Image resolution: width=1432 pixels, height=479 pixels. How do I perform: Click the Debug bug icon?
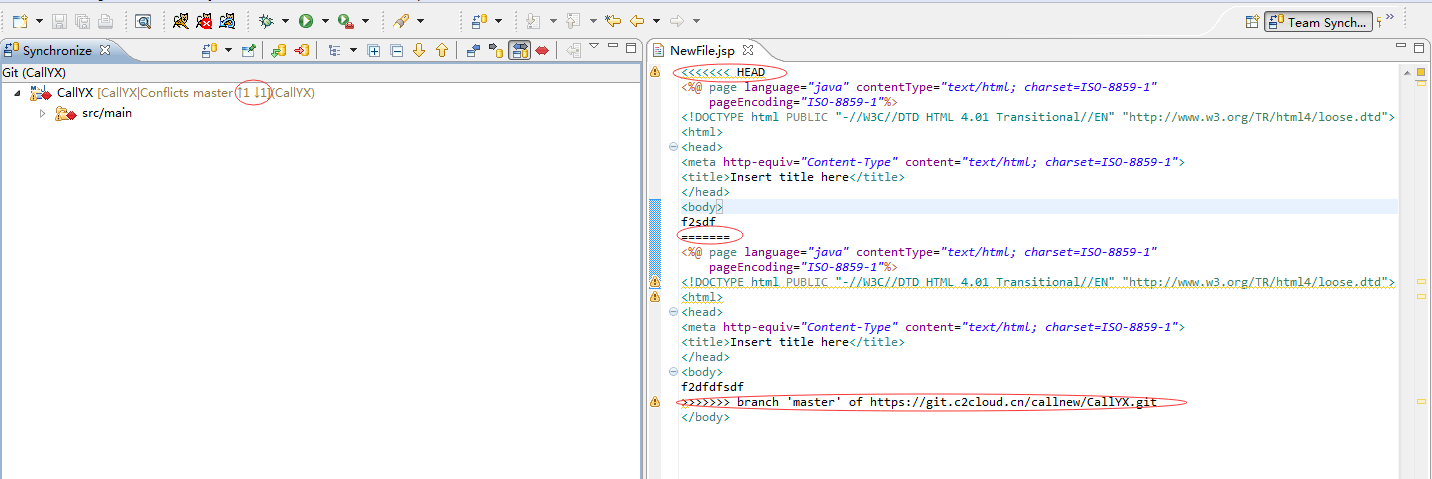tap(266, 20)
